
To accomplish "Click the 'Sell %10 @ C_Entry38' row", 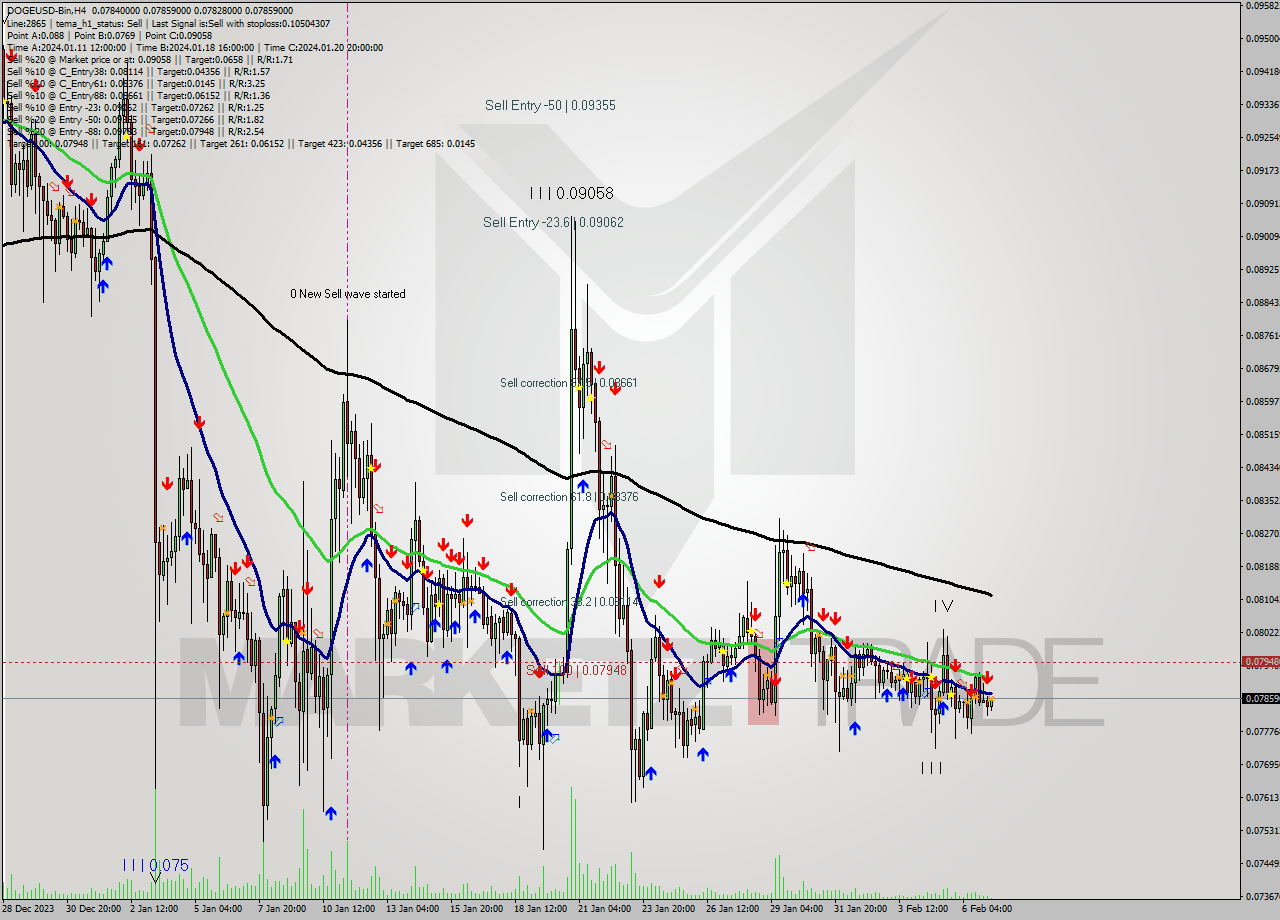I will click(x=138, y=71).
